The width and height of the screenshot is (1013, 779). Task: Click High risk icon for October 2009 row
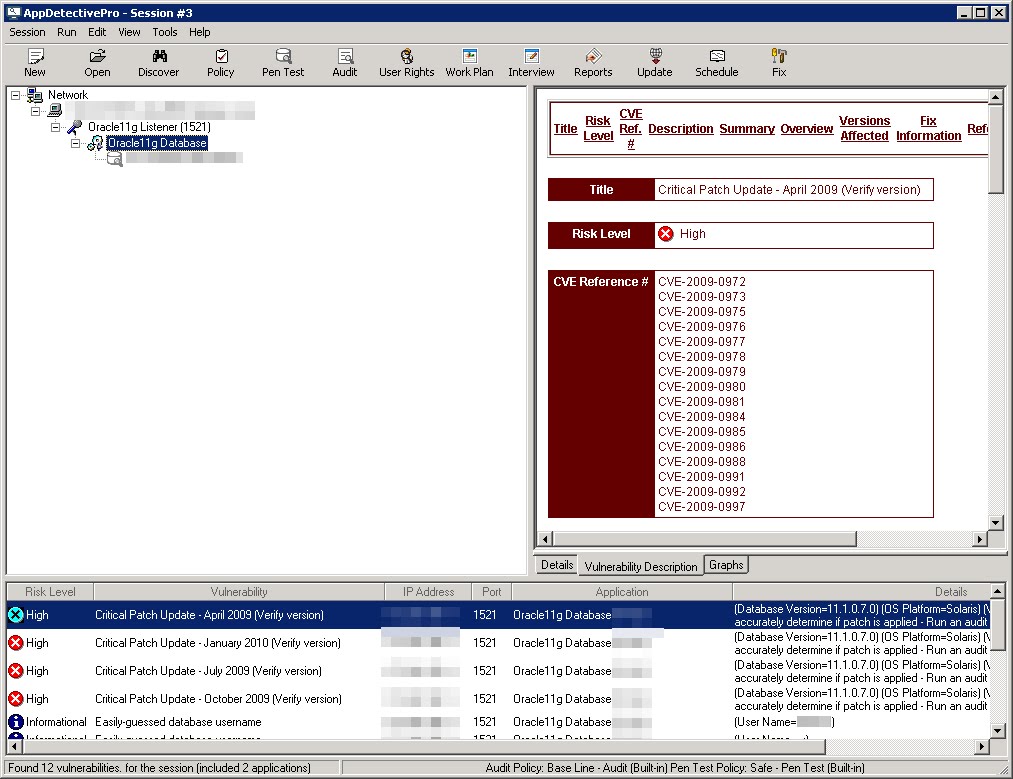coord(16,698)
